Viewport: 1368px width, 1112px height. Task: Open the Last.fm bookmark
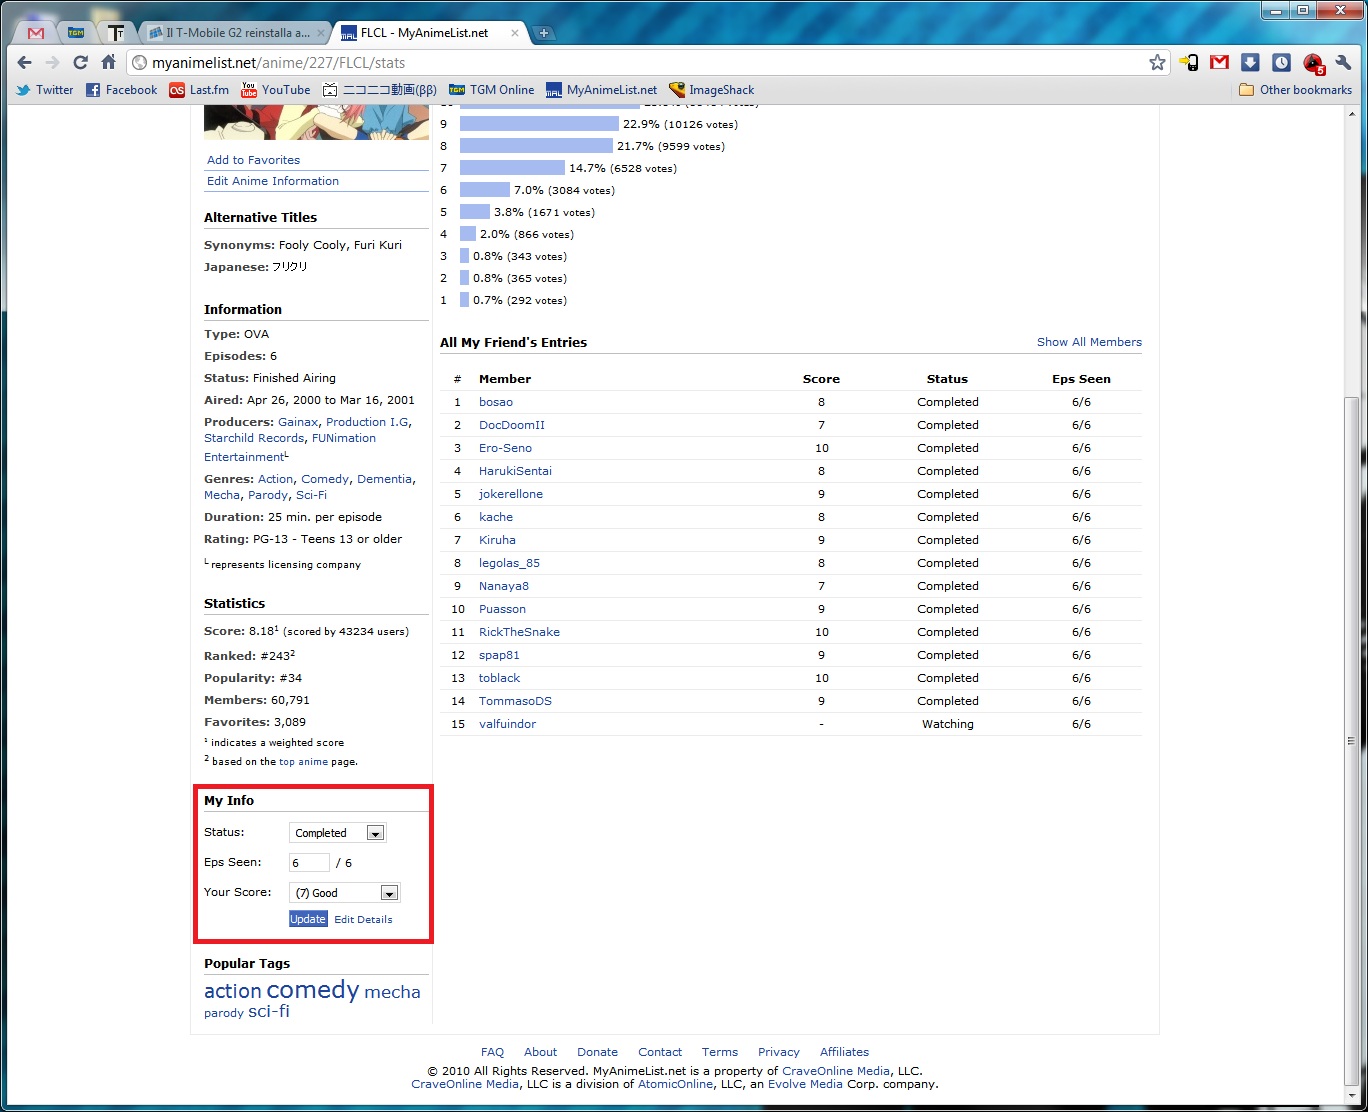click(199, 90)
